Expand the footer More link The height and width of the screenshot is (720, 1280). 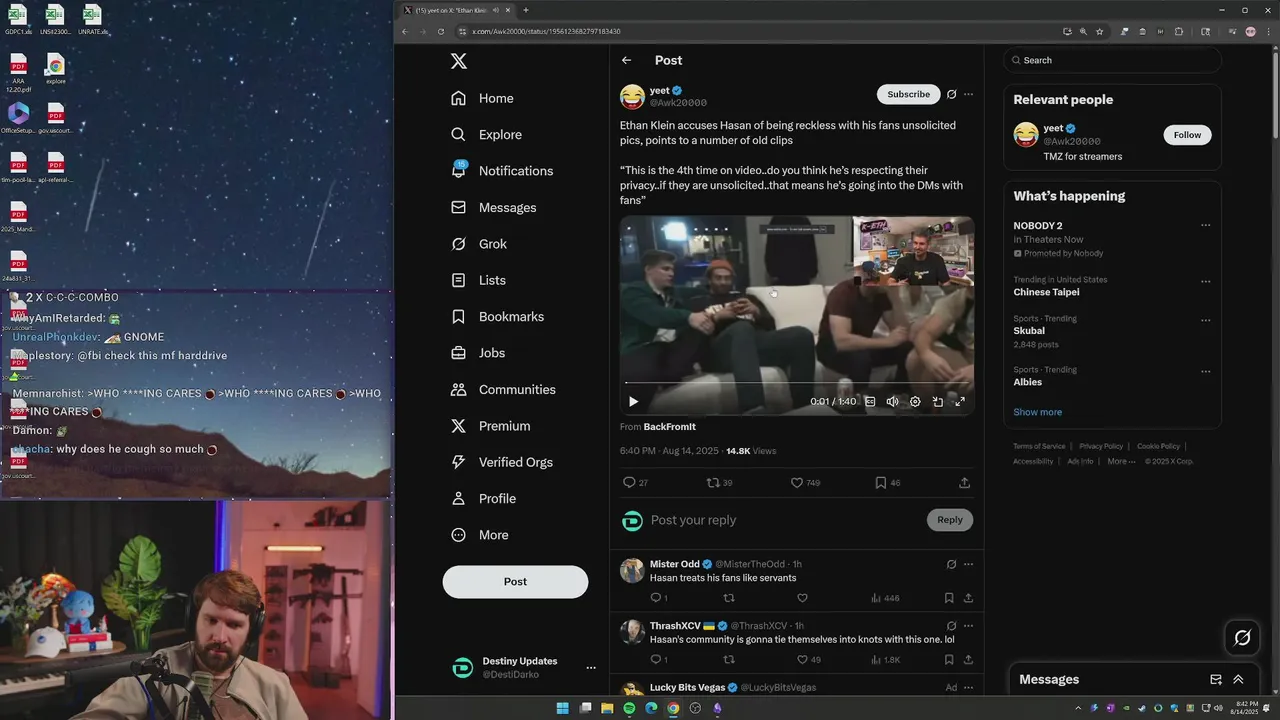1120,461
